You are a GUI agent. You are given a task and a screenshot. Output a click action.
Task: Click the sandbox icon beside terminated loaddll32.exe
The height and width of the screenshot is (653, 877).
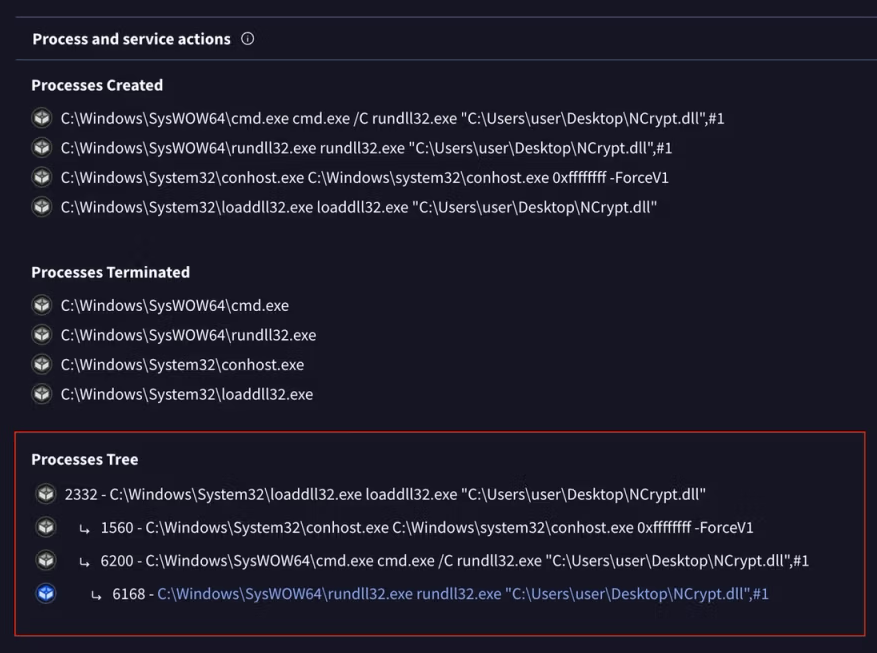pos(41,394)
